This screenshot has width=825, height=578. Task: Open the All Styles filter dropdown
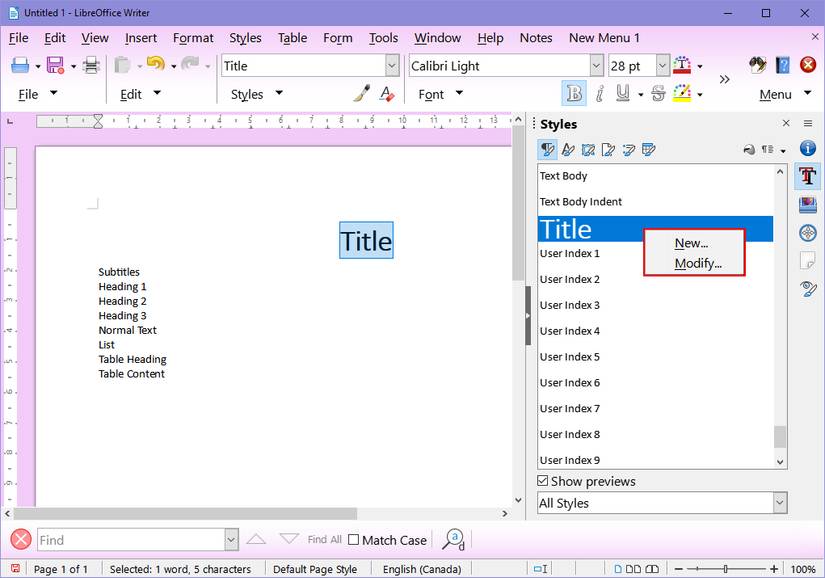click(781, 503)
